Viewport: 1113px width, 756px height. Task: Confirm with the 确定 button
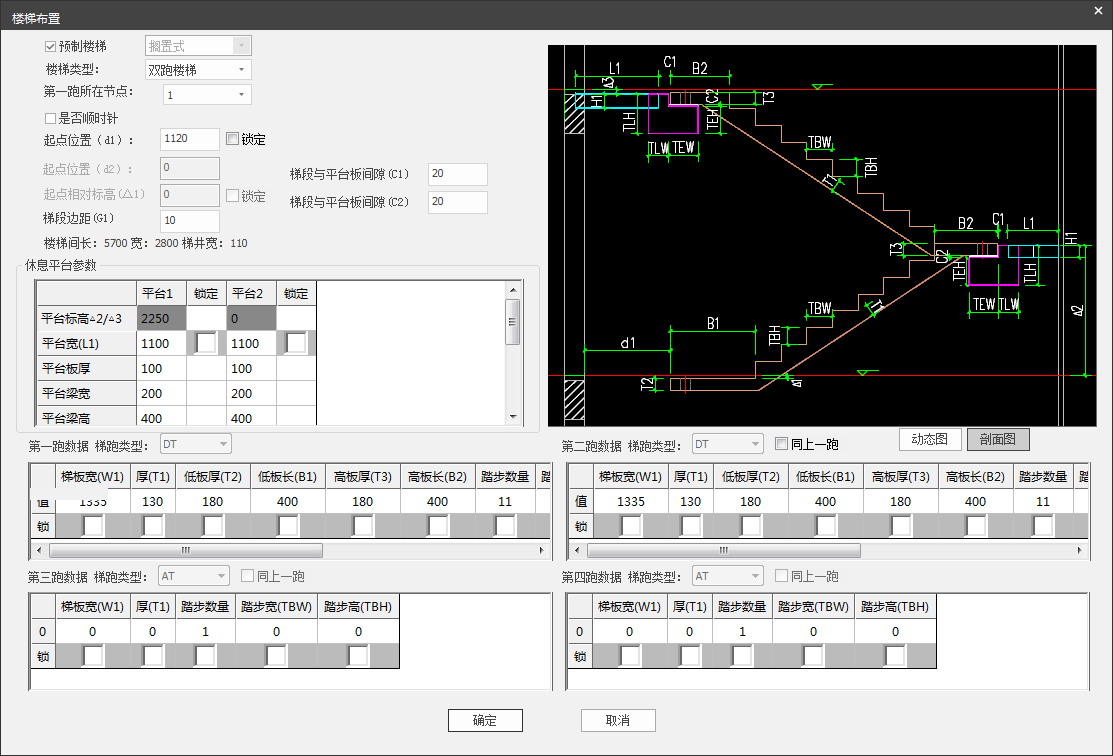coord(484,721)
